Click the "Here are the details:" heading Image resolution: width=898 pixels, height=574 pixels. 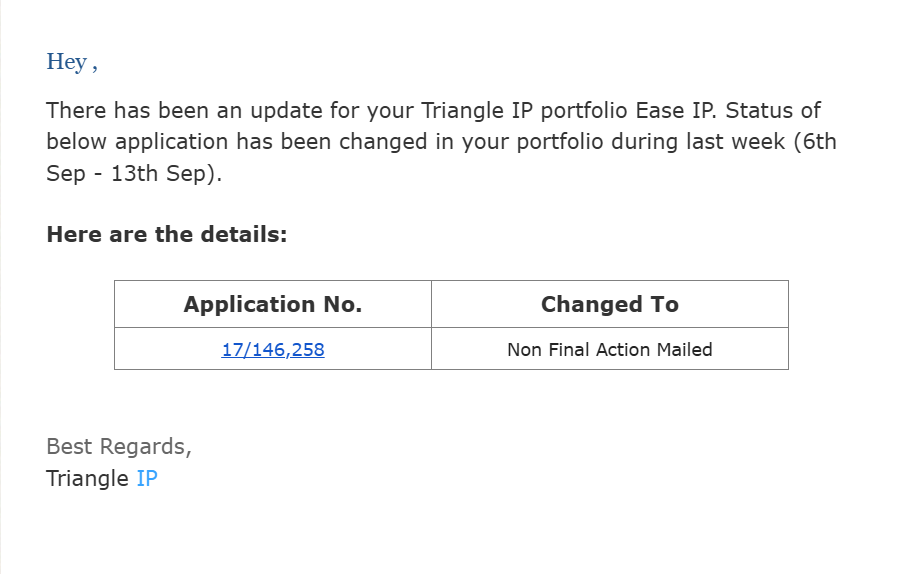[x=166, y=235]
